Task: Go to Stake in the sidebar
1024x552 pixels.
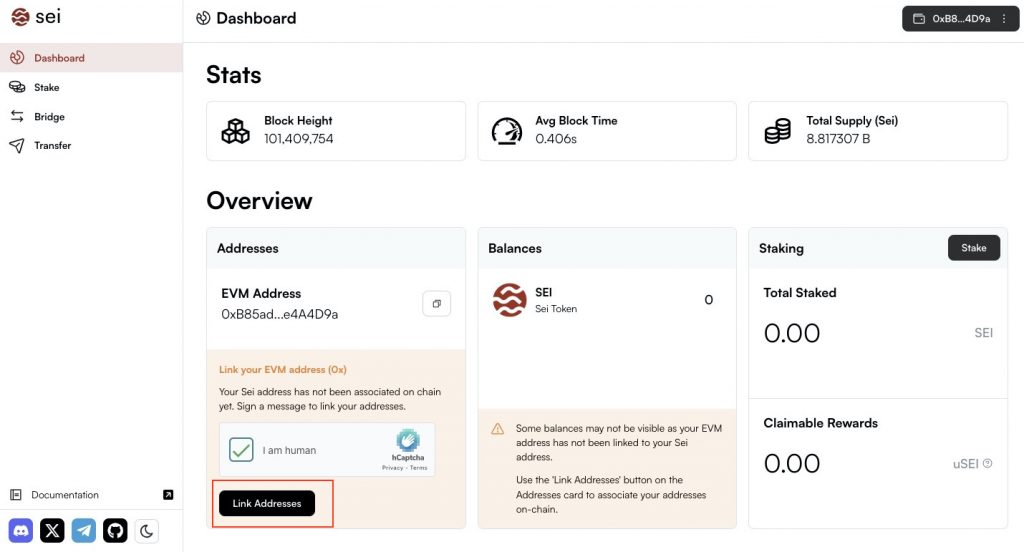Action: point(46,87)
